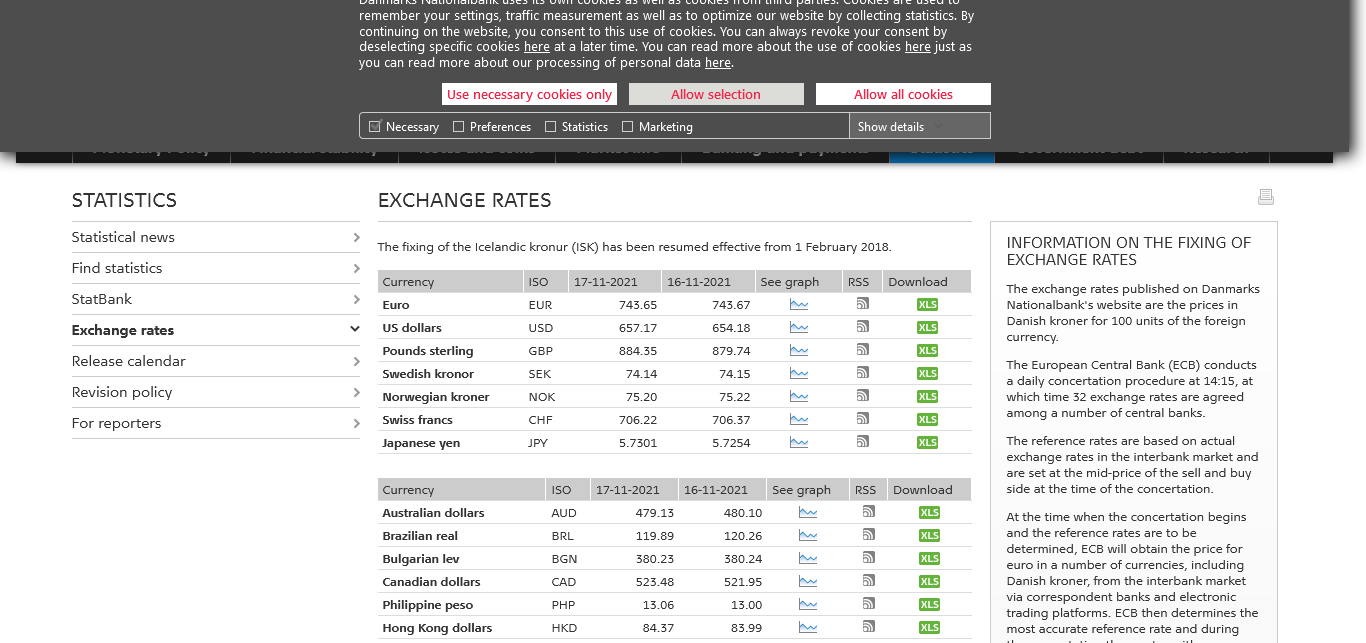Open RSS feed for US dollars
The width and height of the screenshot is (1366, 643).
point(862,327)
